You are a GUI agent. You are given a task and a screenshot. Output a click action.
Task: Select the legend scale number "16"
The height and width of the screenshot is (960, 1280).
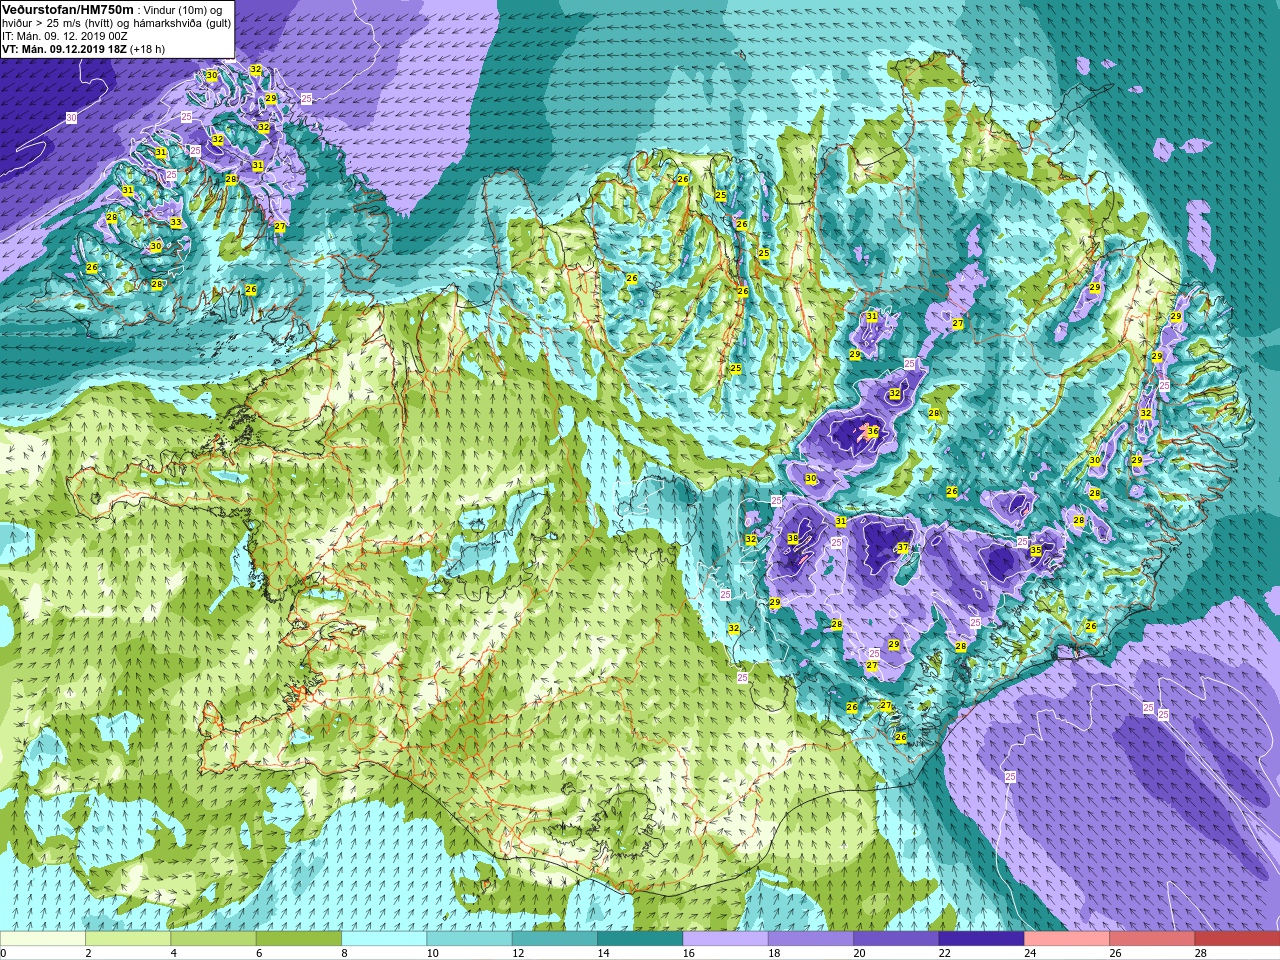click(x=688, y=953)
